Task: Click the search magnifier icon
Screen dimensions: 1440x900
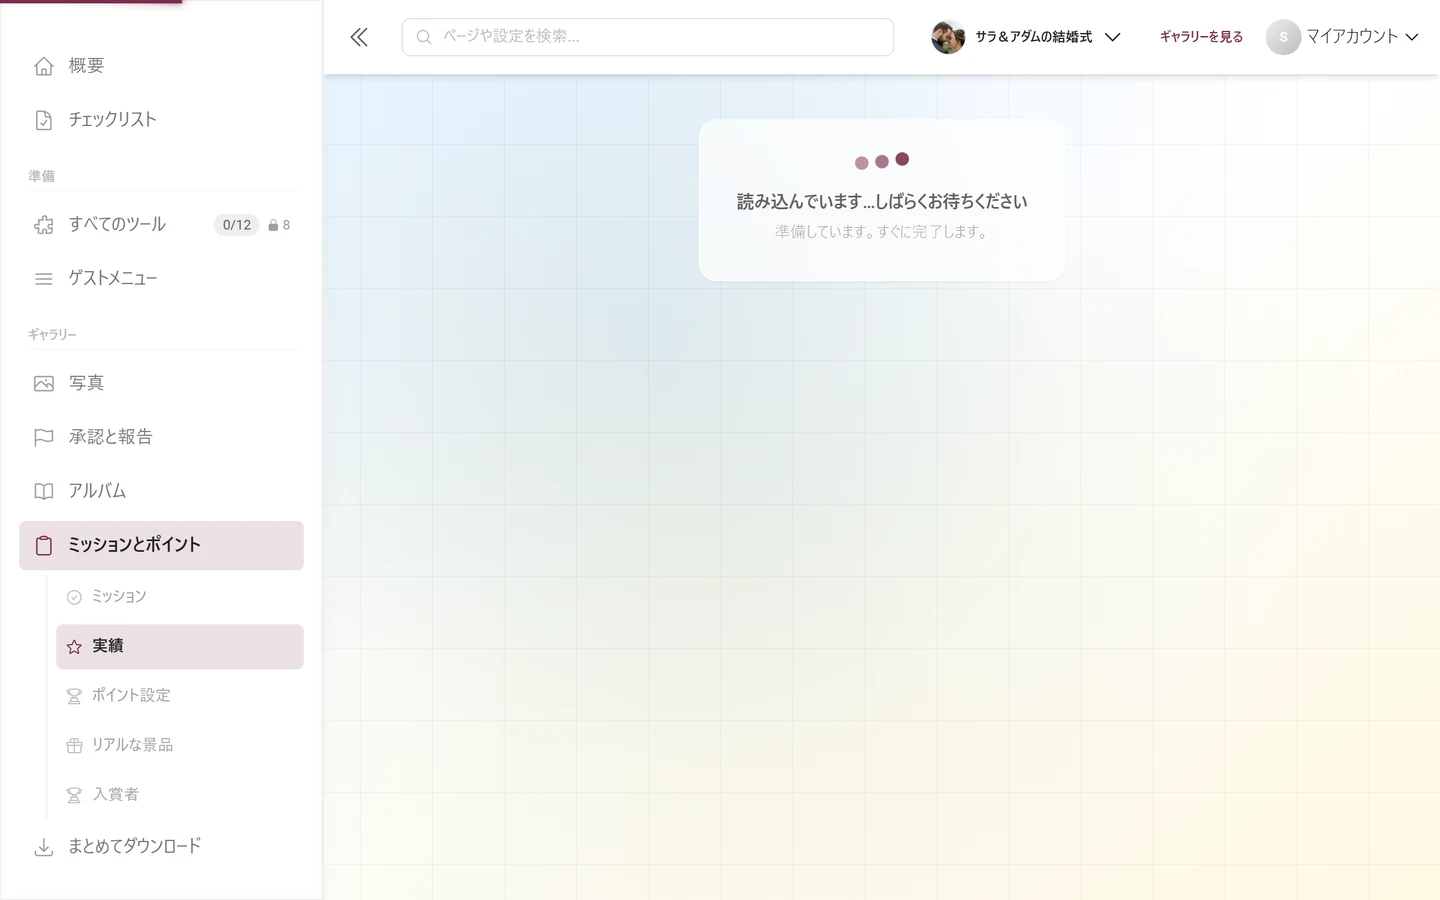Action: click(x=424, y=37)
